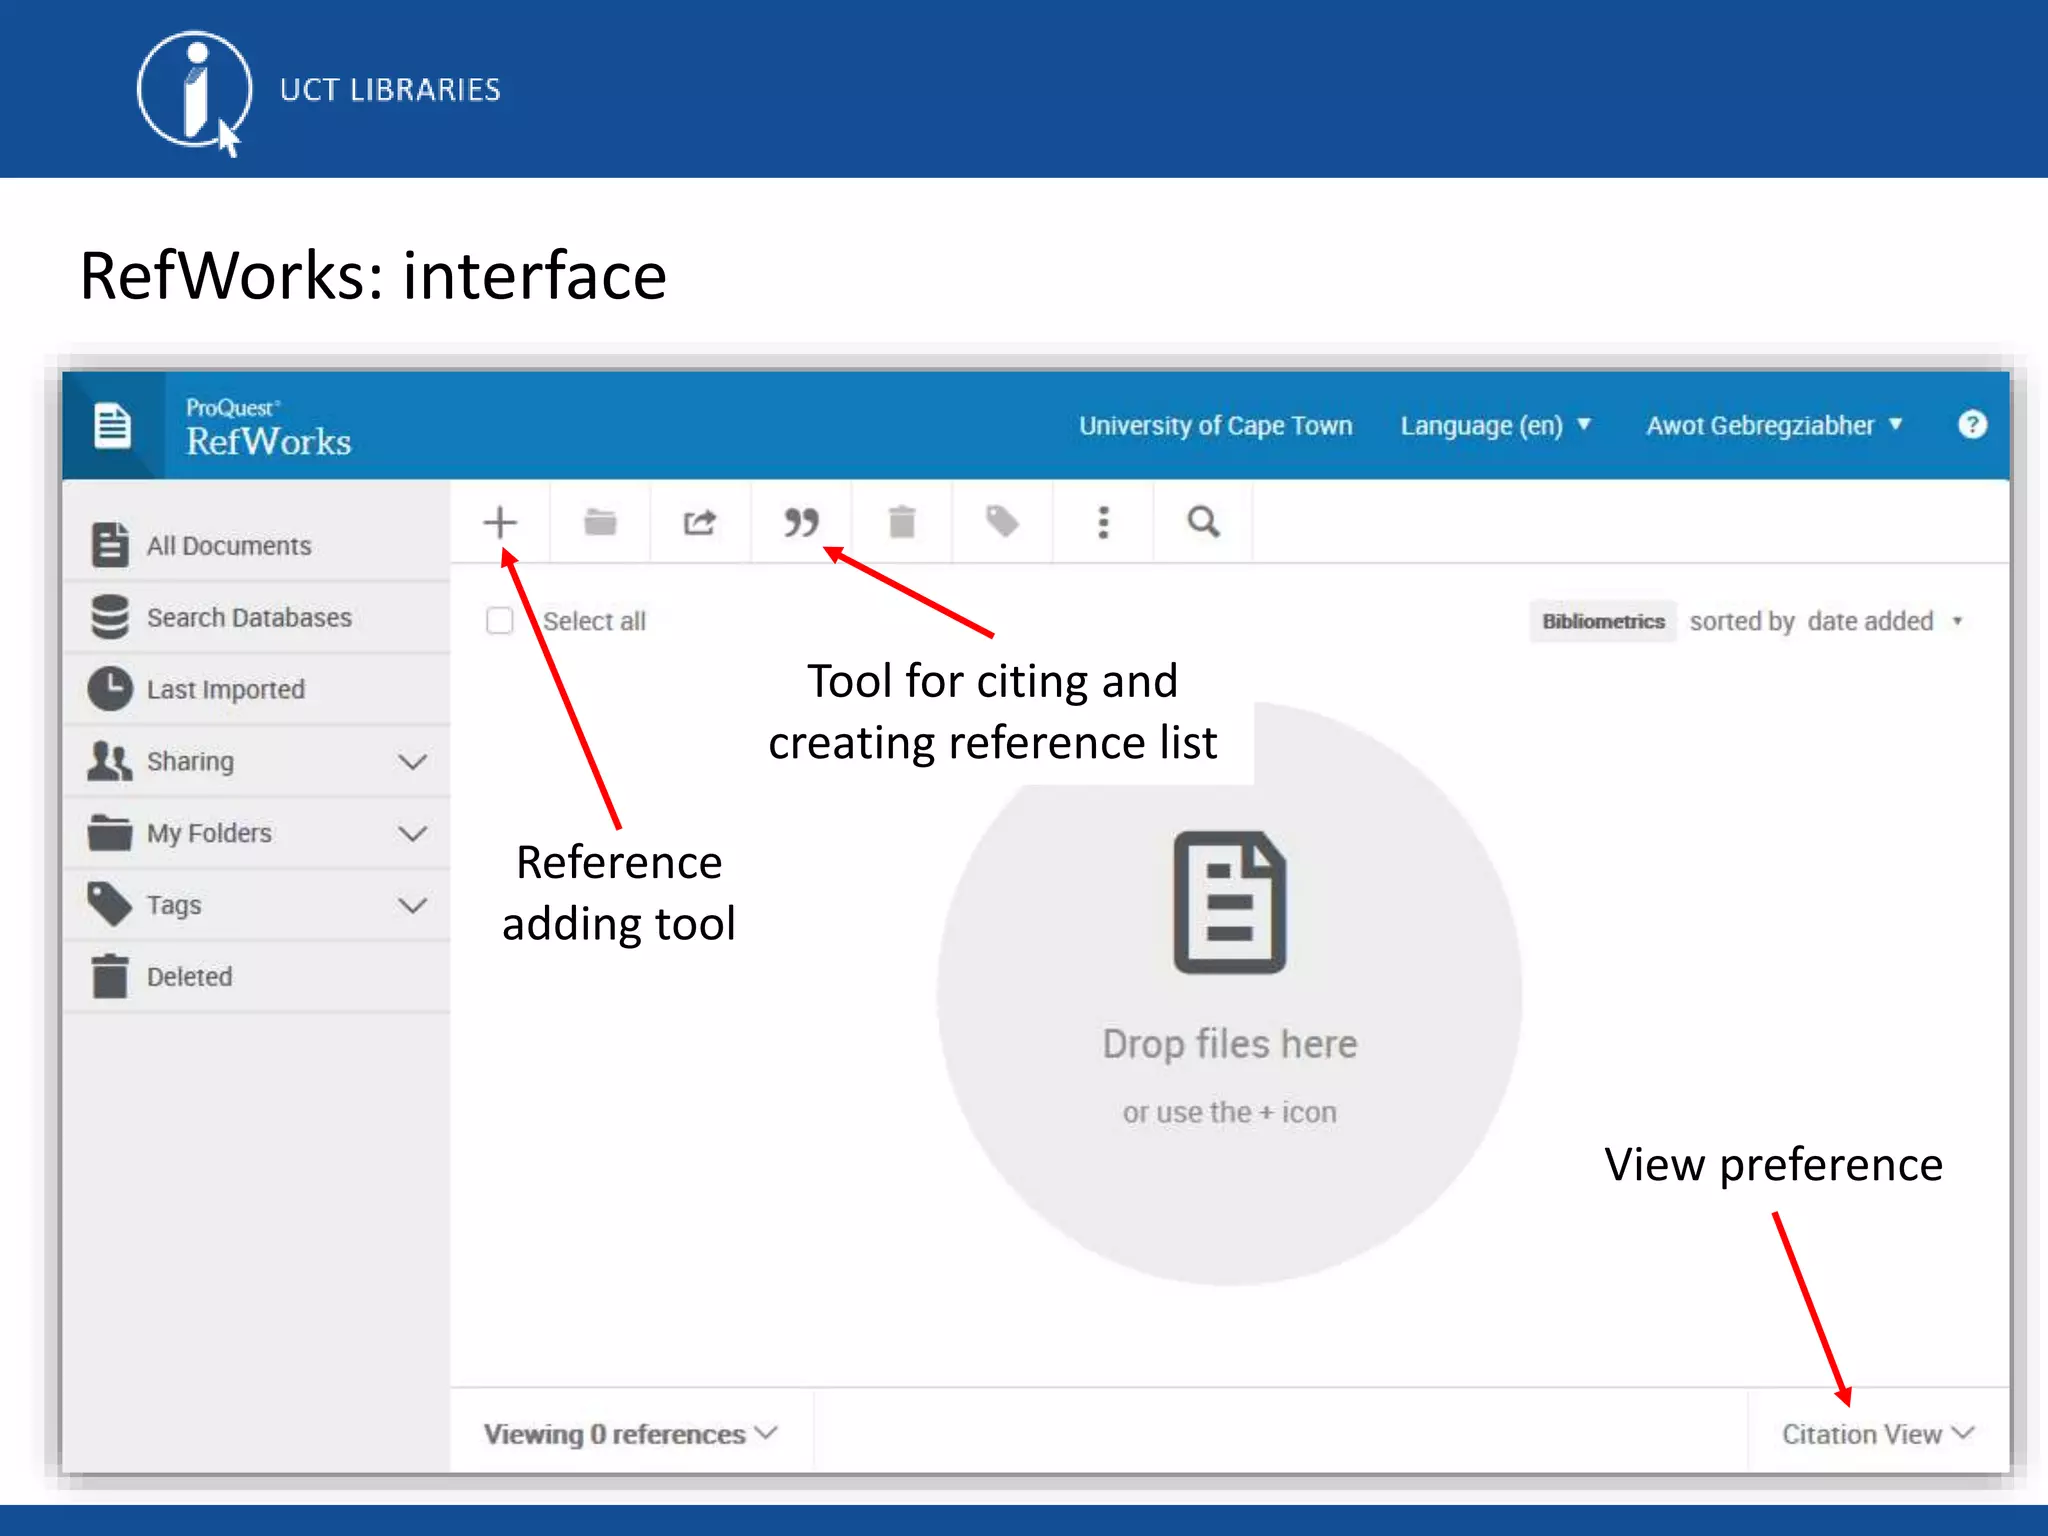Click the Sharing people icon

[x=109, y=761]
